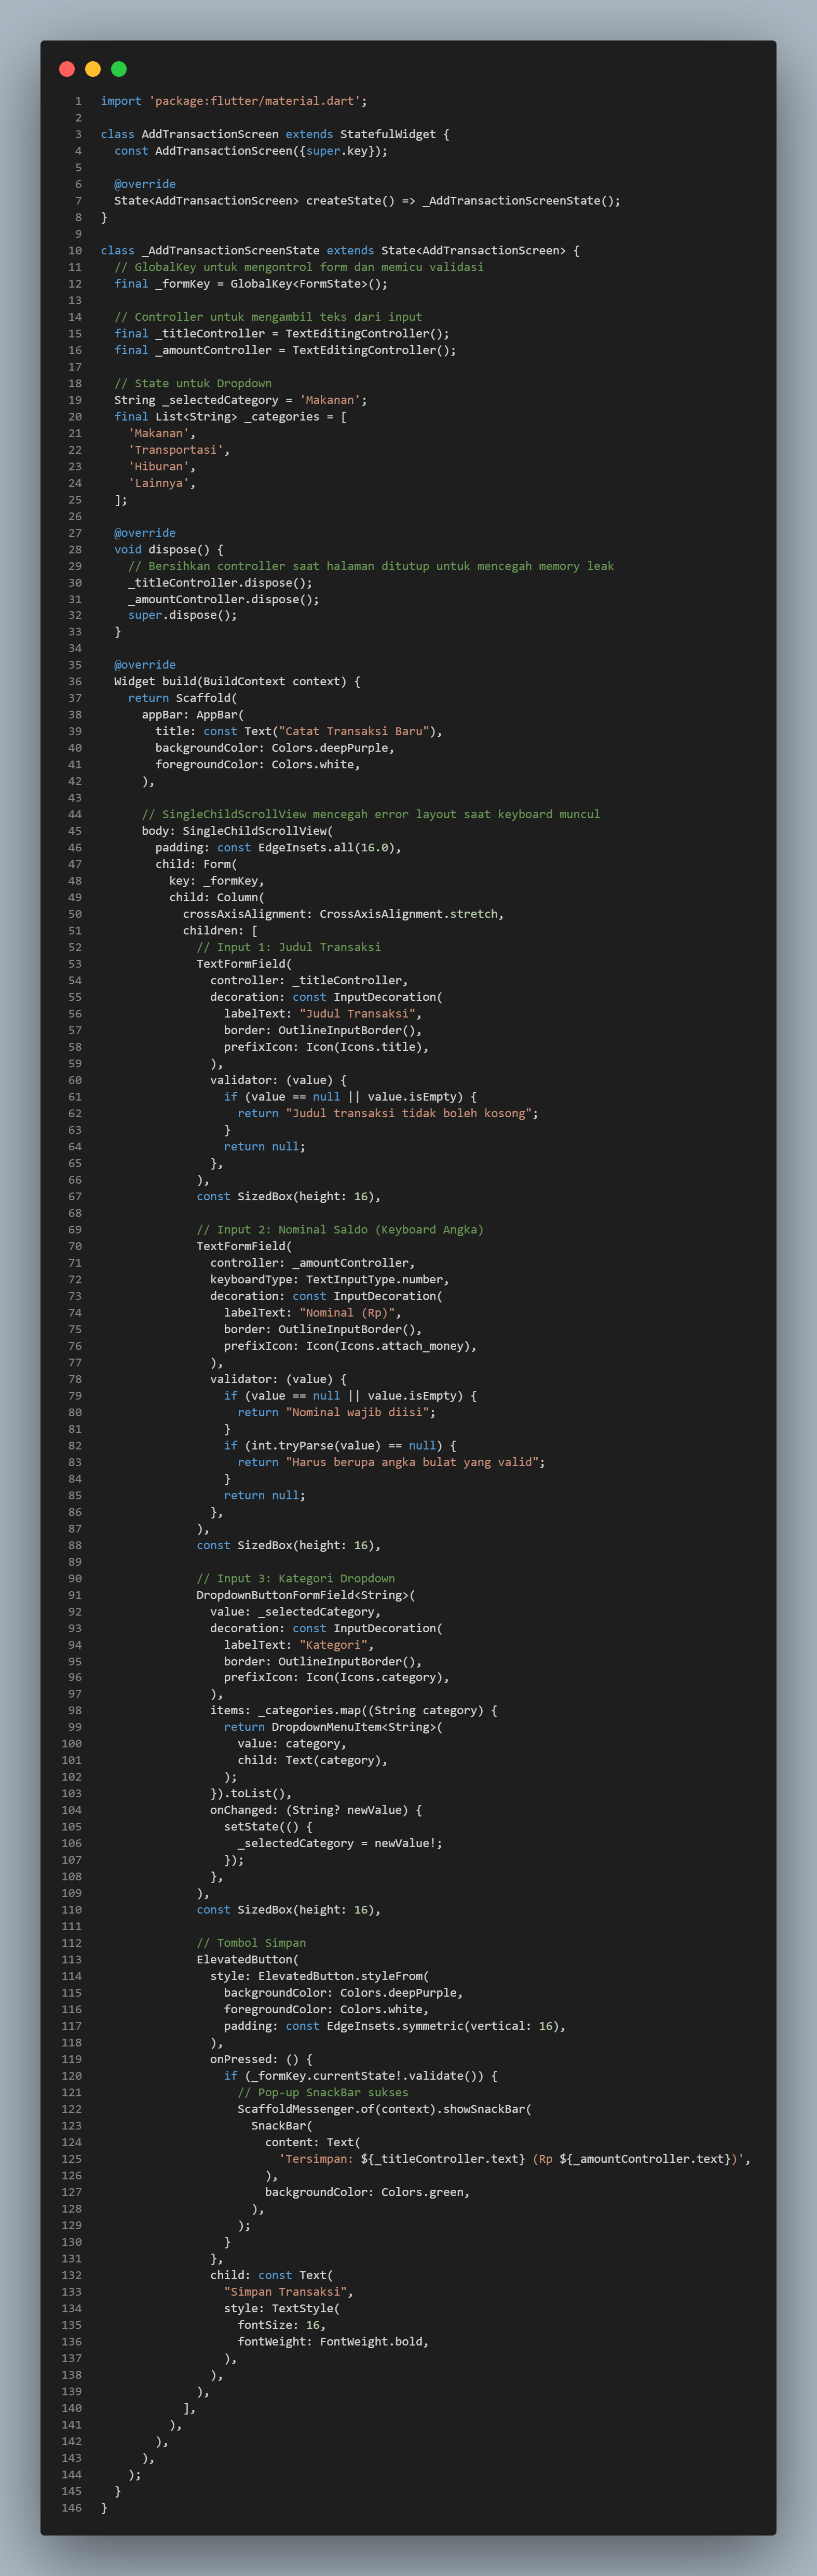
Task: Click 'return DropdownMenuItem<String>(' line
Action: tap(333, 1727)
